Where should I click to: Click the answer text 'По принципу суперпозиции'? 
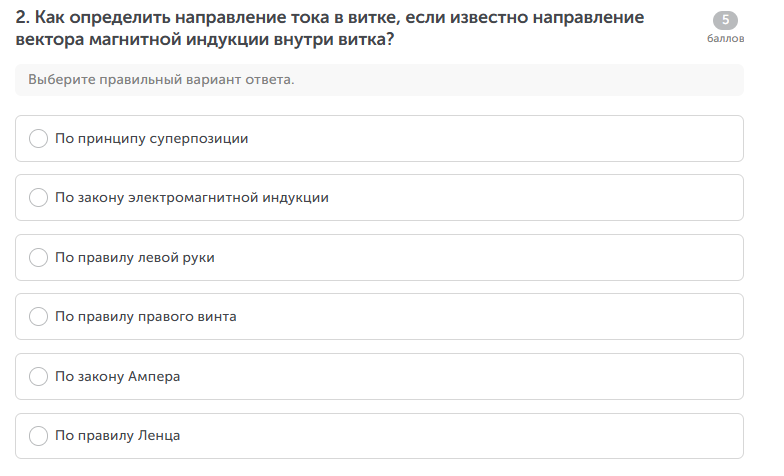point(151,139)
